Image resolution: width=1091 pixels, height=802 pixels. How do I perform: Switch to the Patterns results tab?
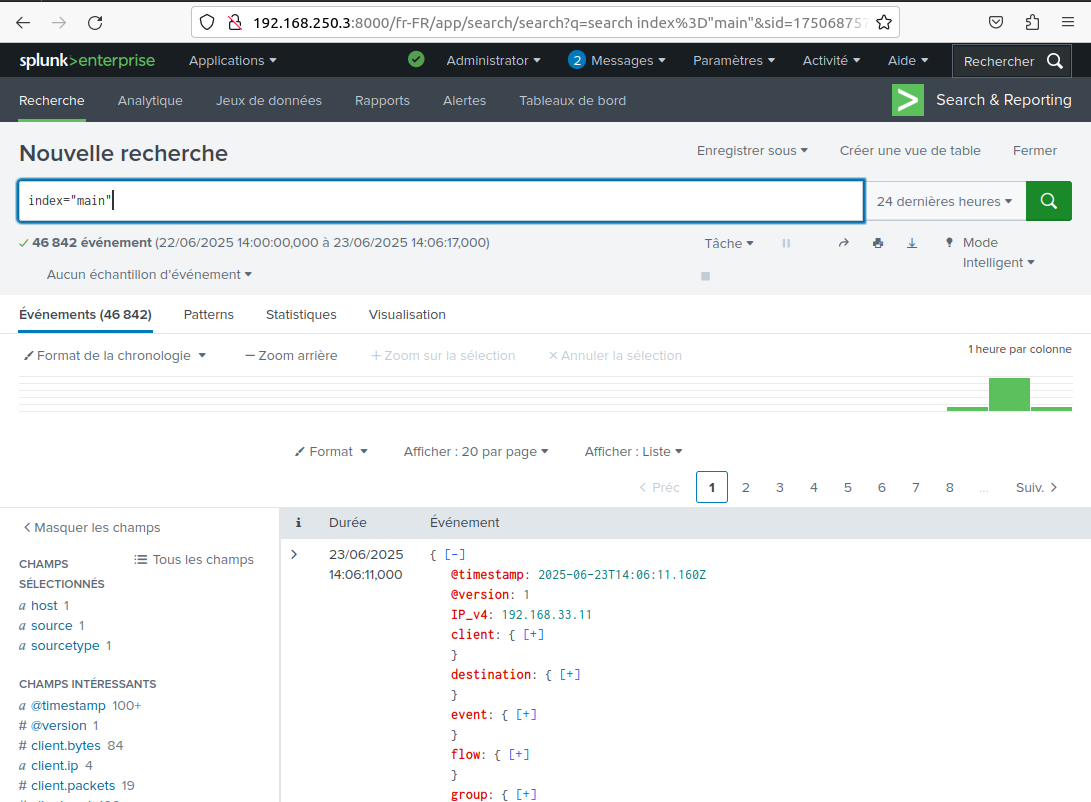[209, 314]
